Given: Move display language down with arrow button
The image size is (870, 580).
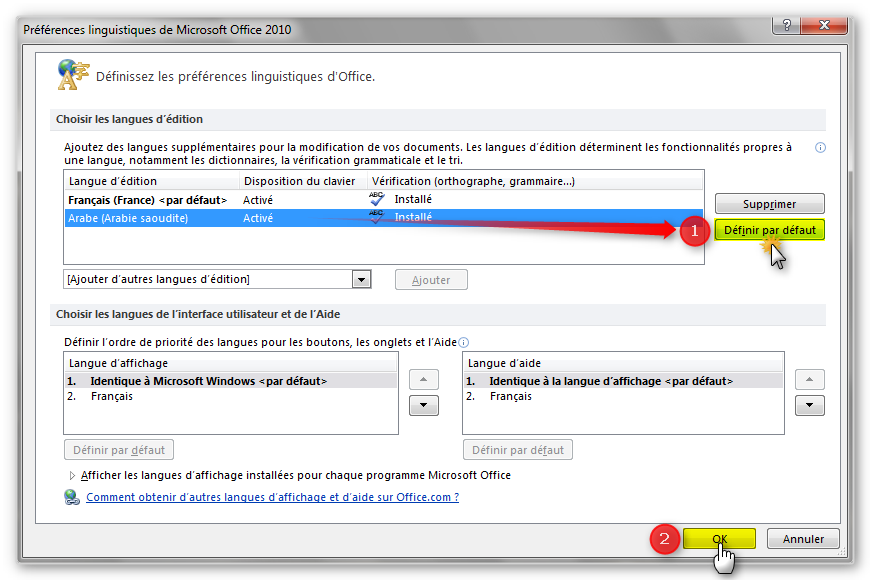Looking at the screenshot, I should pyautogui.click(x=424, y=405).
